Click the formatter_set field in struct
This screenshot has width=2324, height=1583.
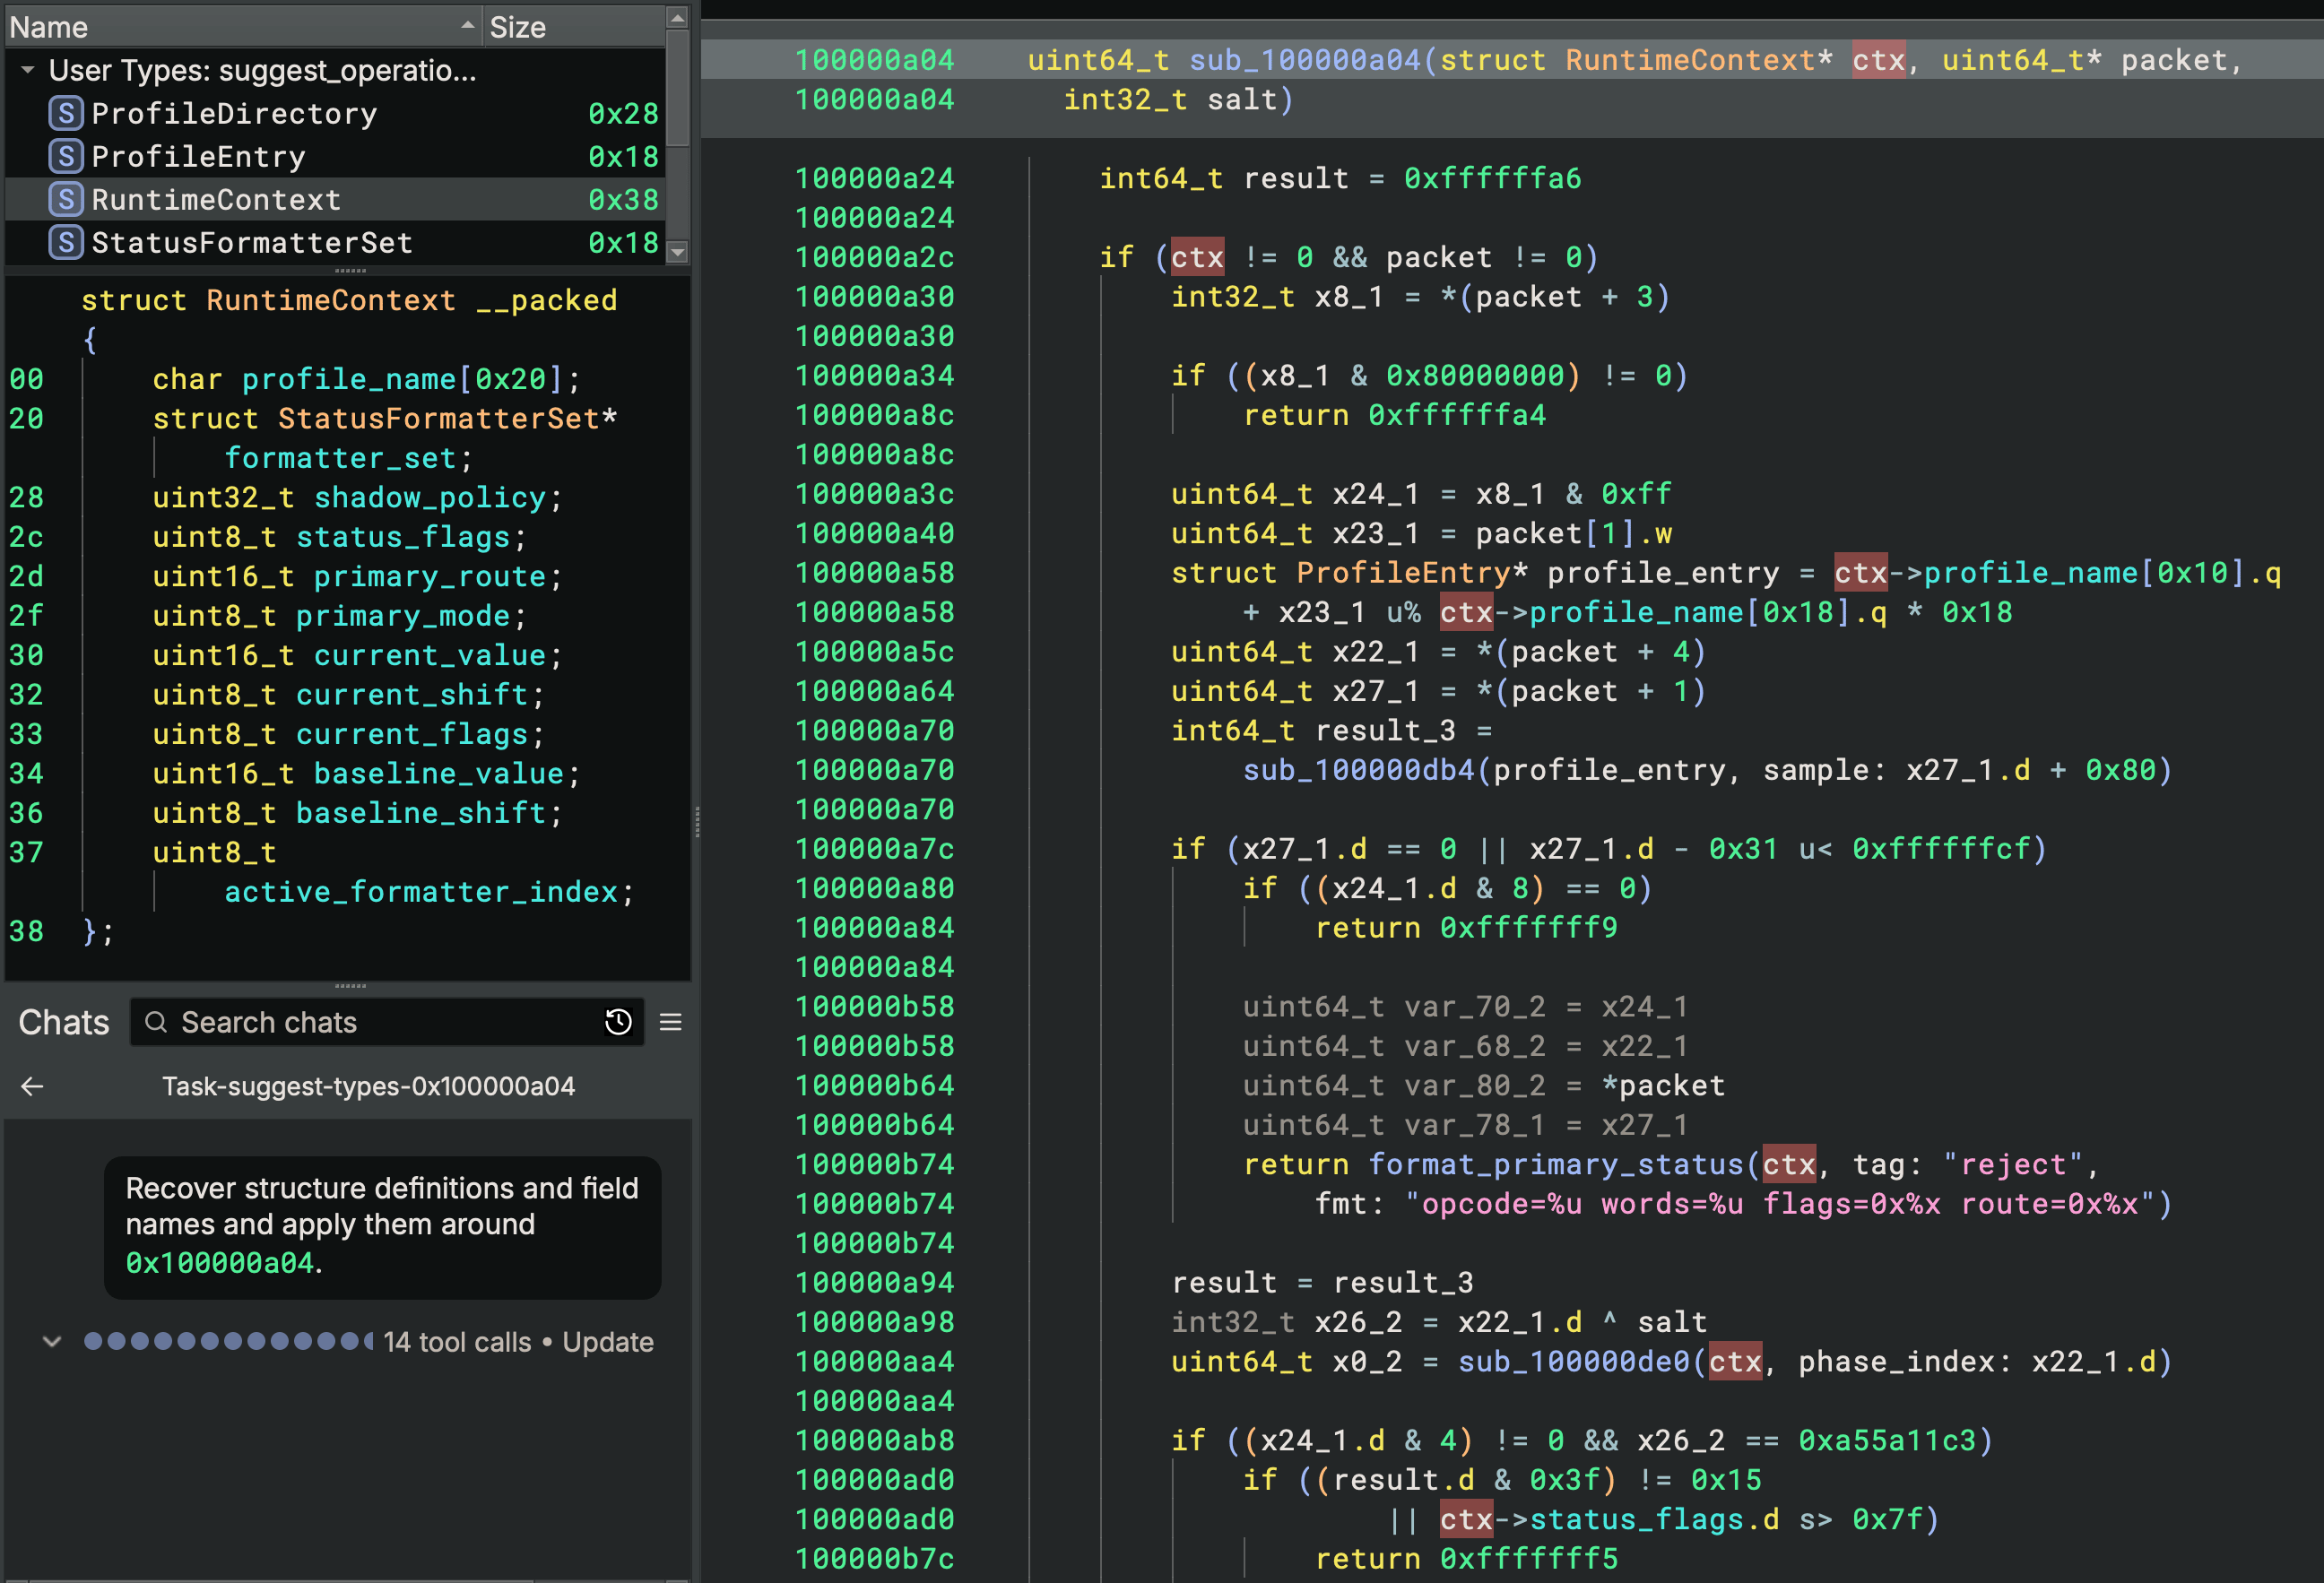[x=341, y=458]
